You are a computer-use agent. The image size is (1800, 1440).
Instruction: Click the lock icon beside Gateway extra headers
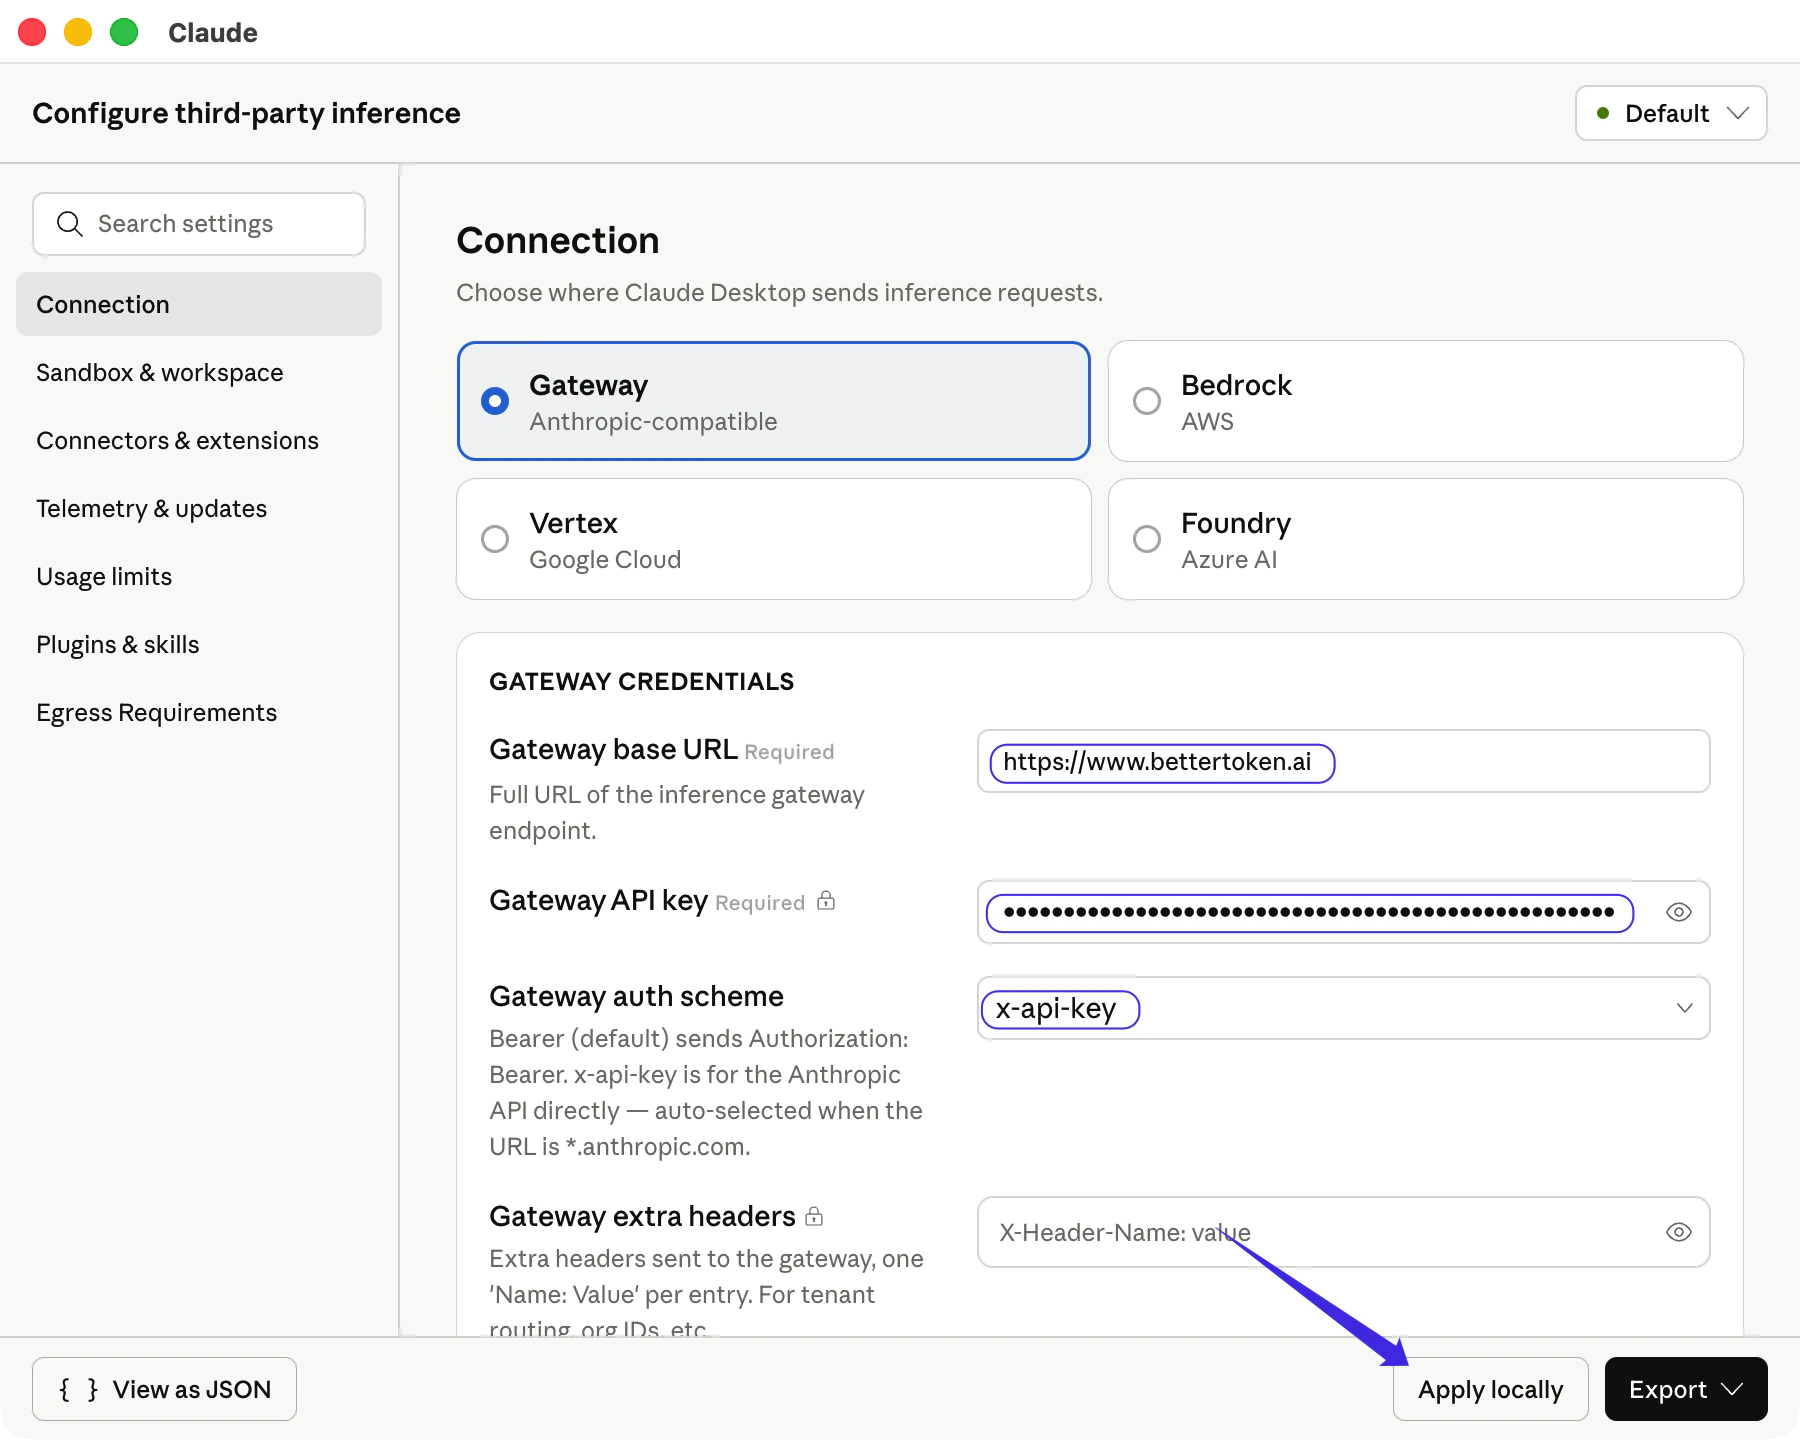814,1216
